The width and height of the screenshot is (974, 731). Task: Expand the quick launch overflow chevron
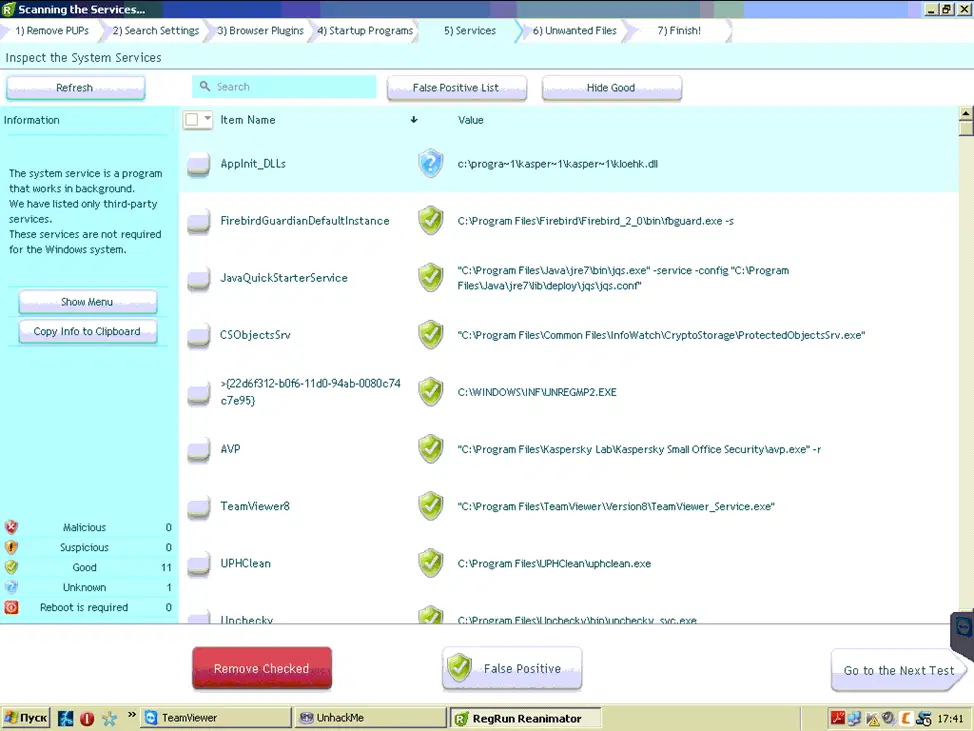pos(132,715)
